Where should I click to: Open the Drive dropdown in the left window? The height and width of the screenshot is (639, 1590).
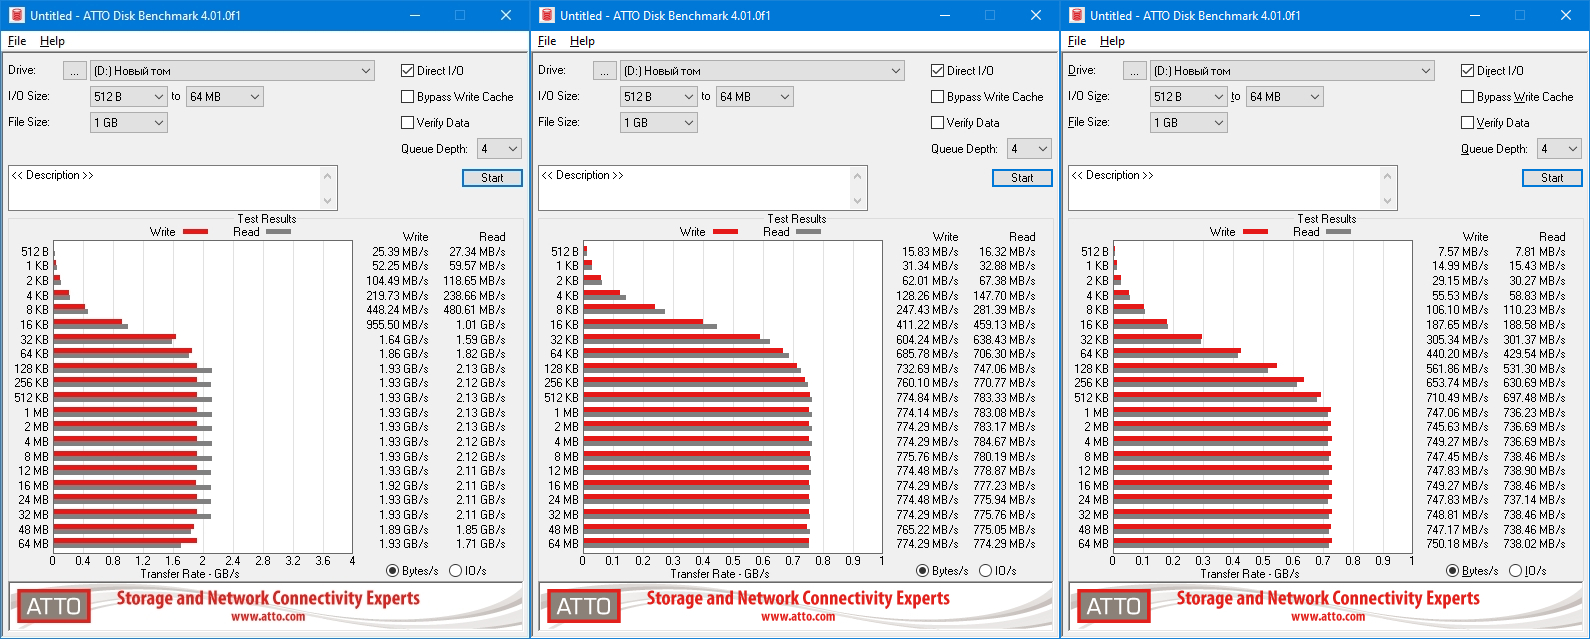tap(232, 71)
